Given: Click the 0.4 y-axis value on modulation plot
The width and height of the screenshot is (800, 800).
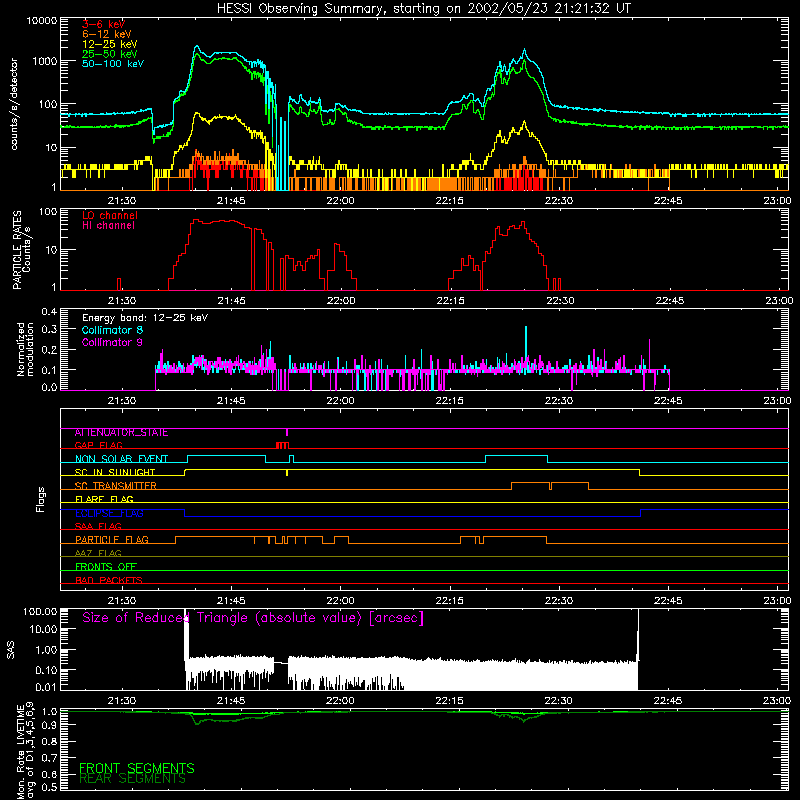Looking at the screenshot, I should pos(49,311).
